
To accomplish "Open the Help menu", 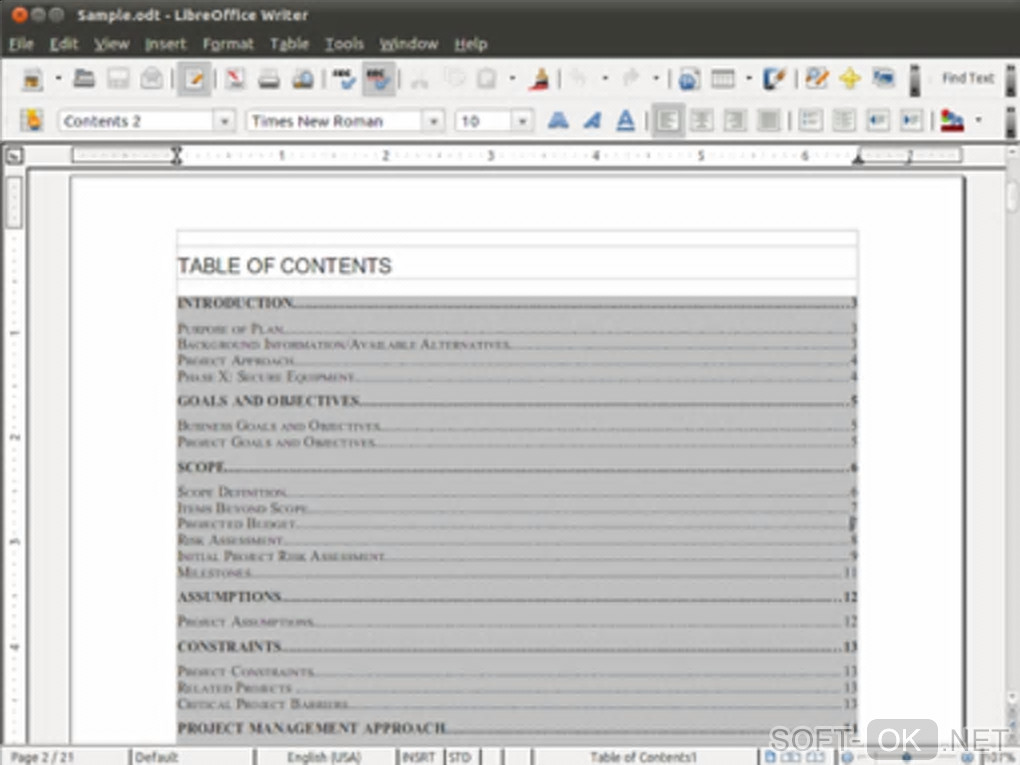I will tap(471, 44).
